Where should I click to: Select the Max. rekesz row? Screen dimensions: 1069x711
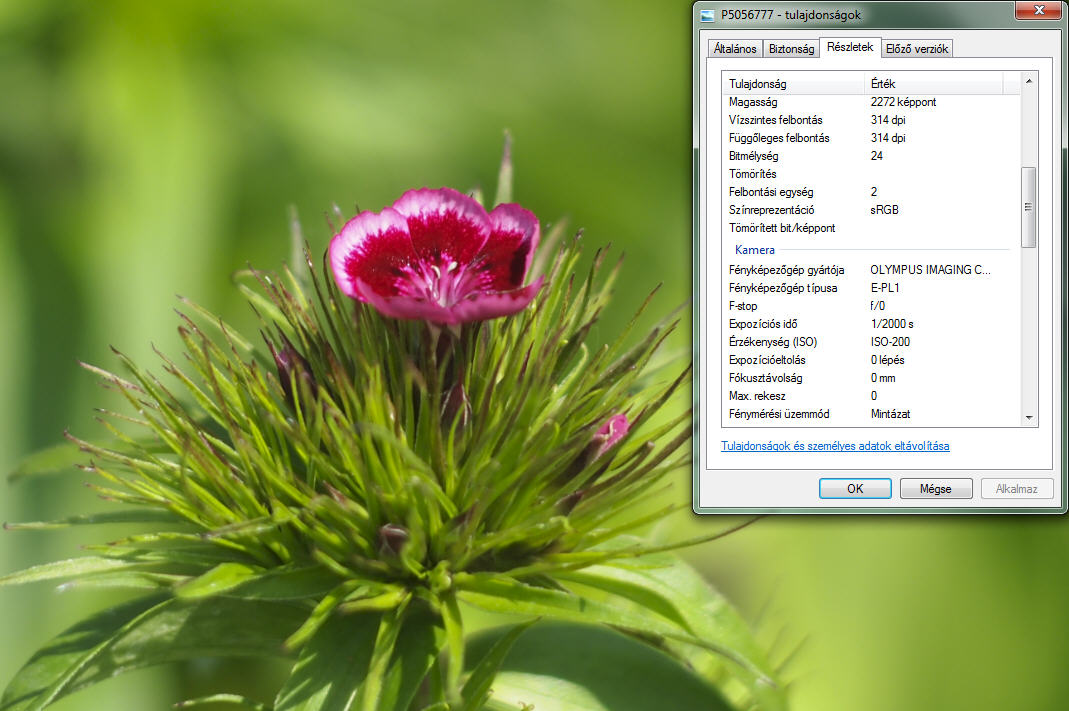pos(872,396)
